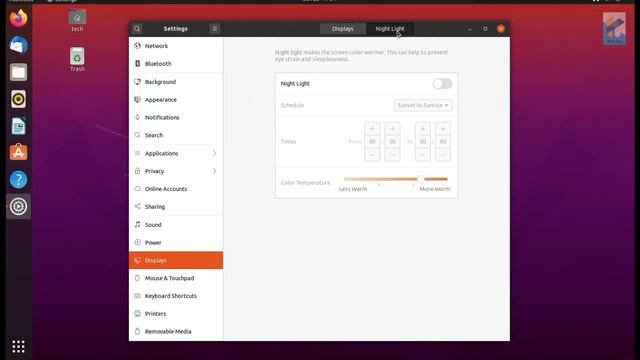Click the Search magnifier icon in sidebar
This screenshot has width=640, height=360.
tap(138, 135)
